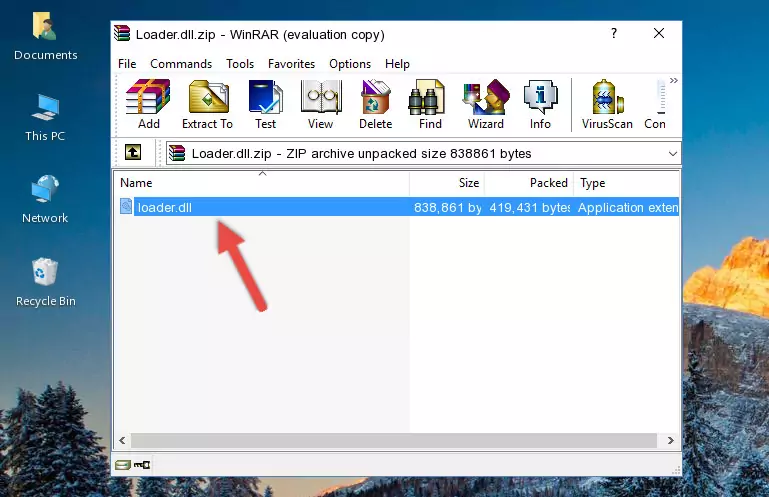Click the question mark help button

tap(614, 33)
